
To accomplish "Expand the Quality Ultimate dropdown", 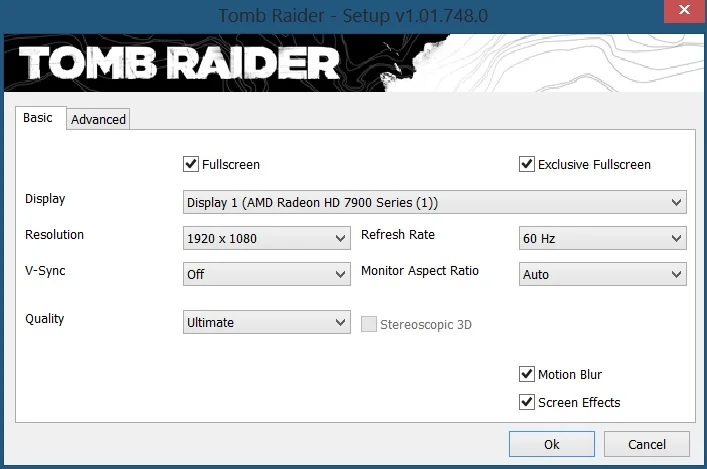I will 266,322.
